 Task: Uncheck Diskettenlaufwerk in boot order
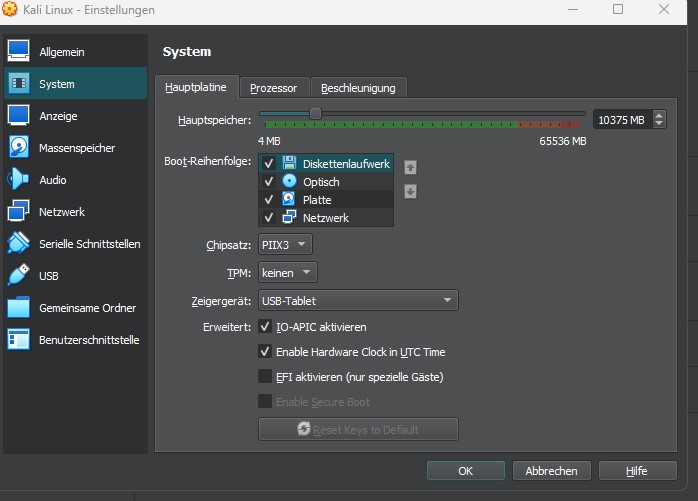269,163
